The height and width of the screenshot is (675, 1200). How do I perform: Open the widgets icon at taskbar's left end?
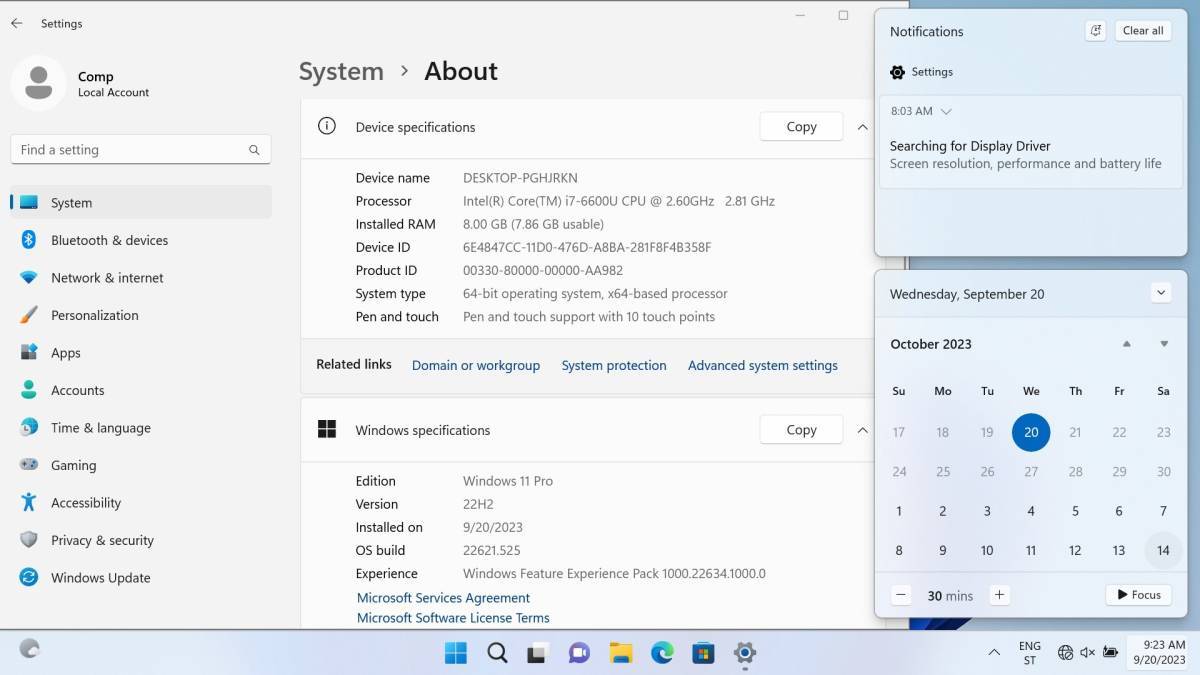[x=30, y=649]
